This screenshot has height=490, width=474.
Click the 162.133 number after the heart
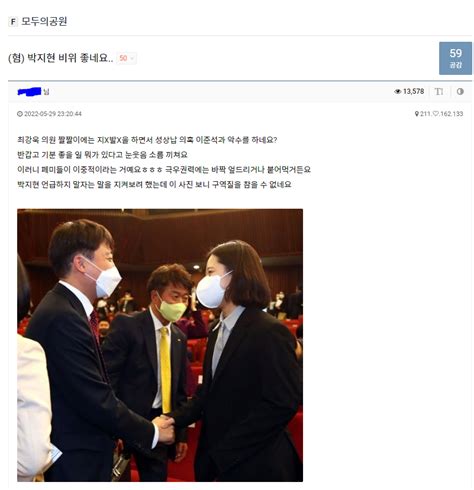[451, 114]
